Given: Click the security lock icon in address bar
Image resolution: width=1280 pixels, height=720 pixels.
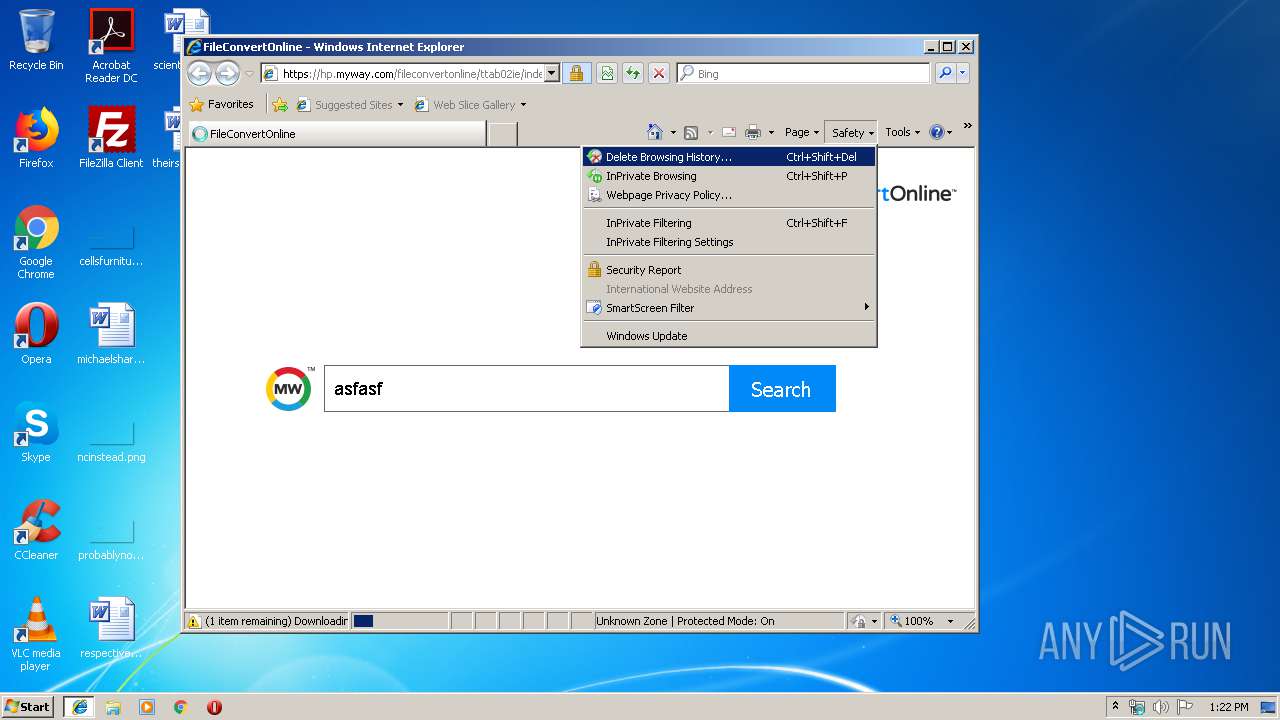Looking at the screenshot, I should tap(576, 73).
